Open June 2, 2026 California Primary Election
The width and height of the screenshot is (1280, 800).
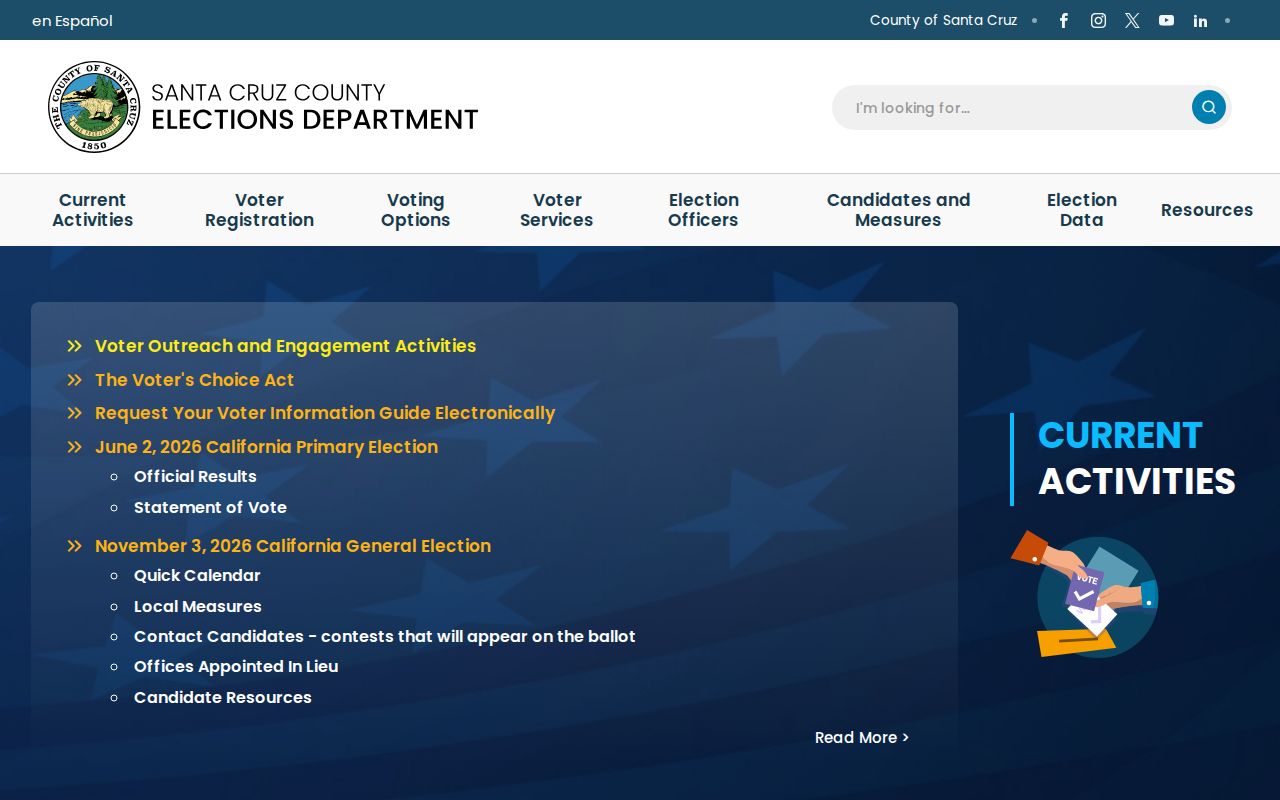[x=266, y=447]
